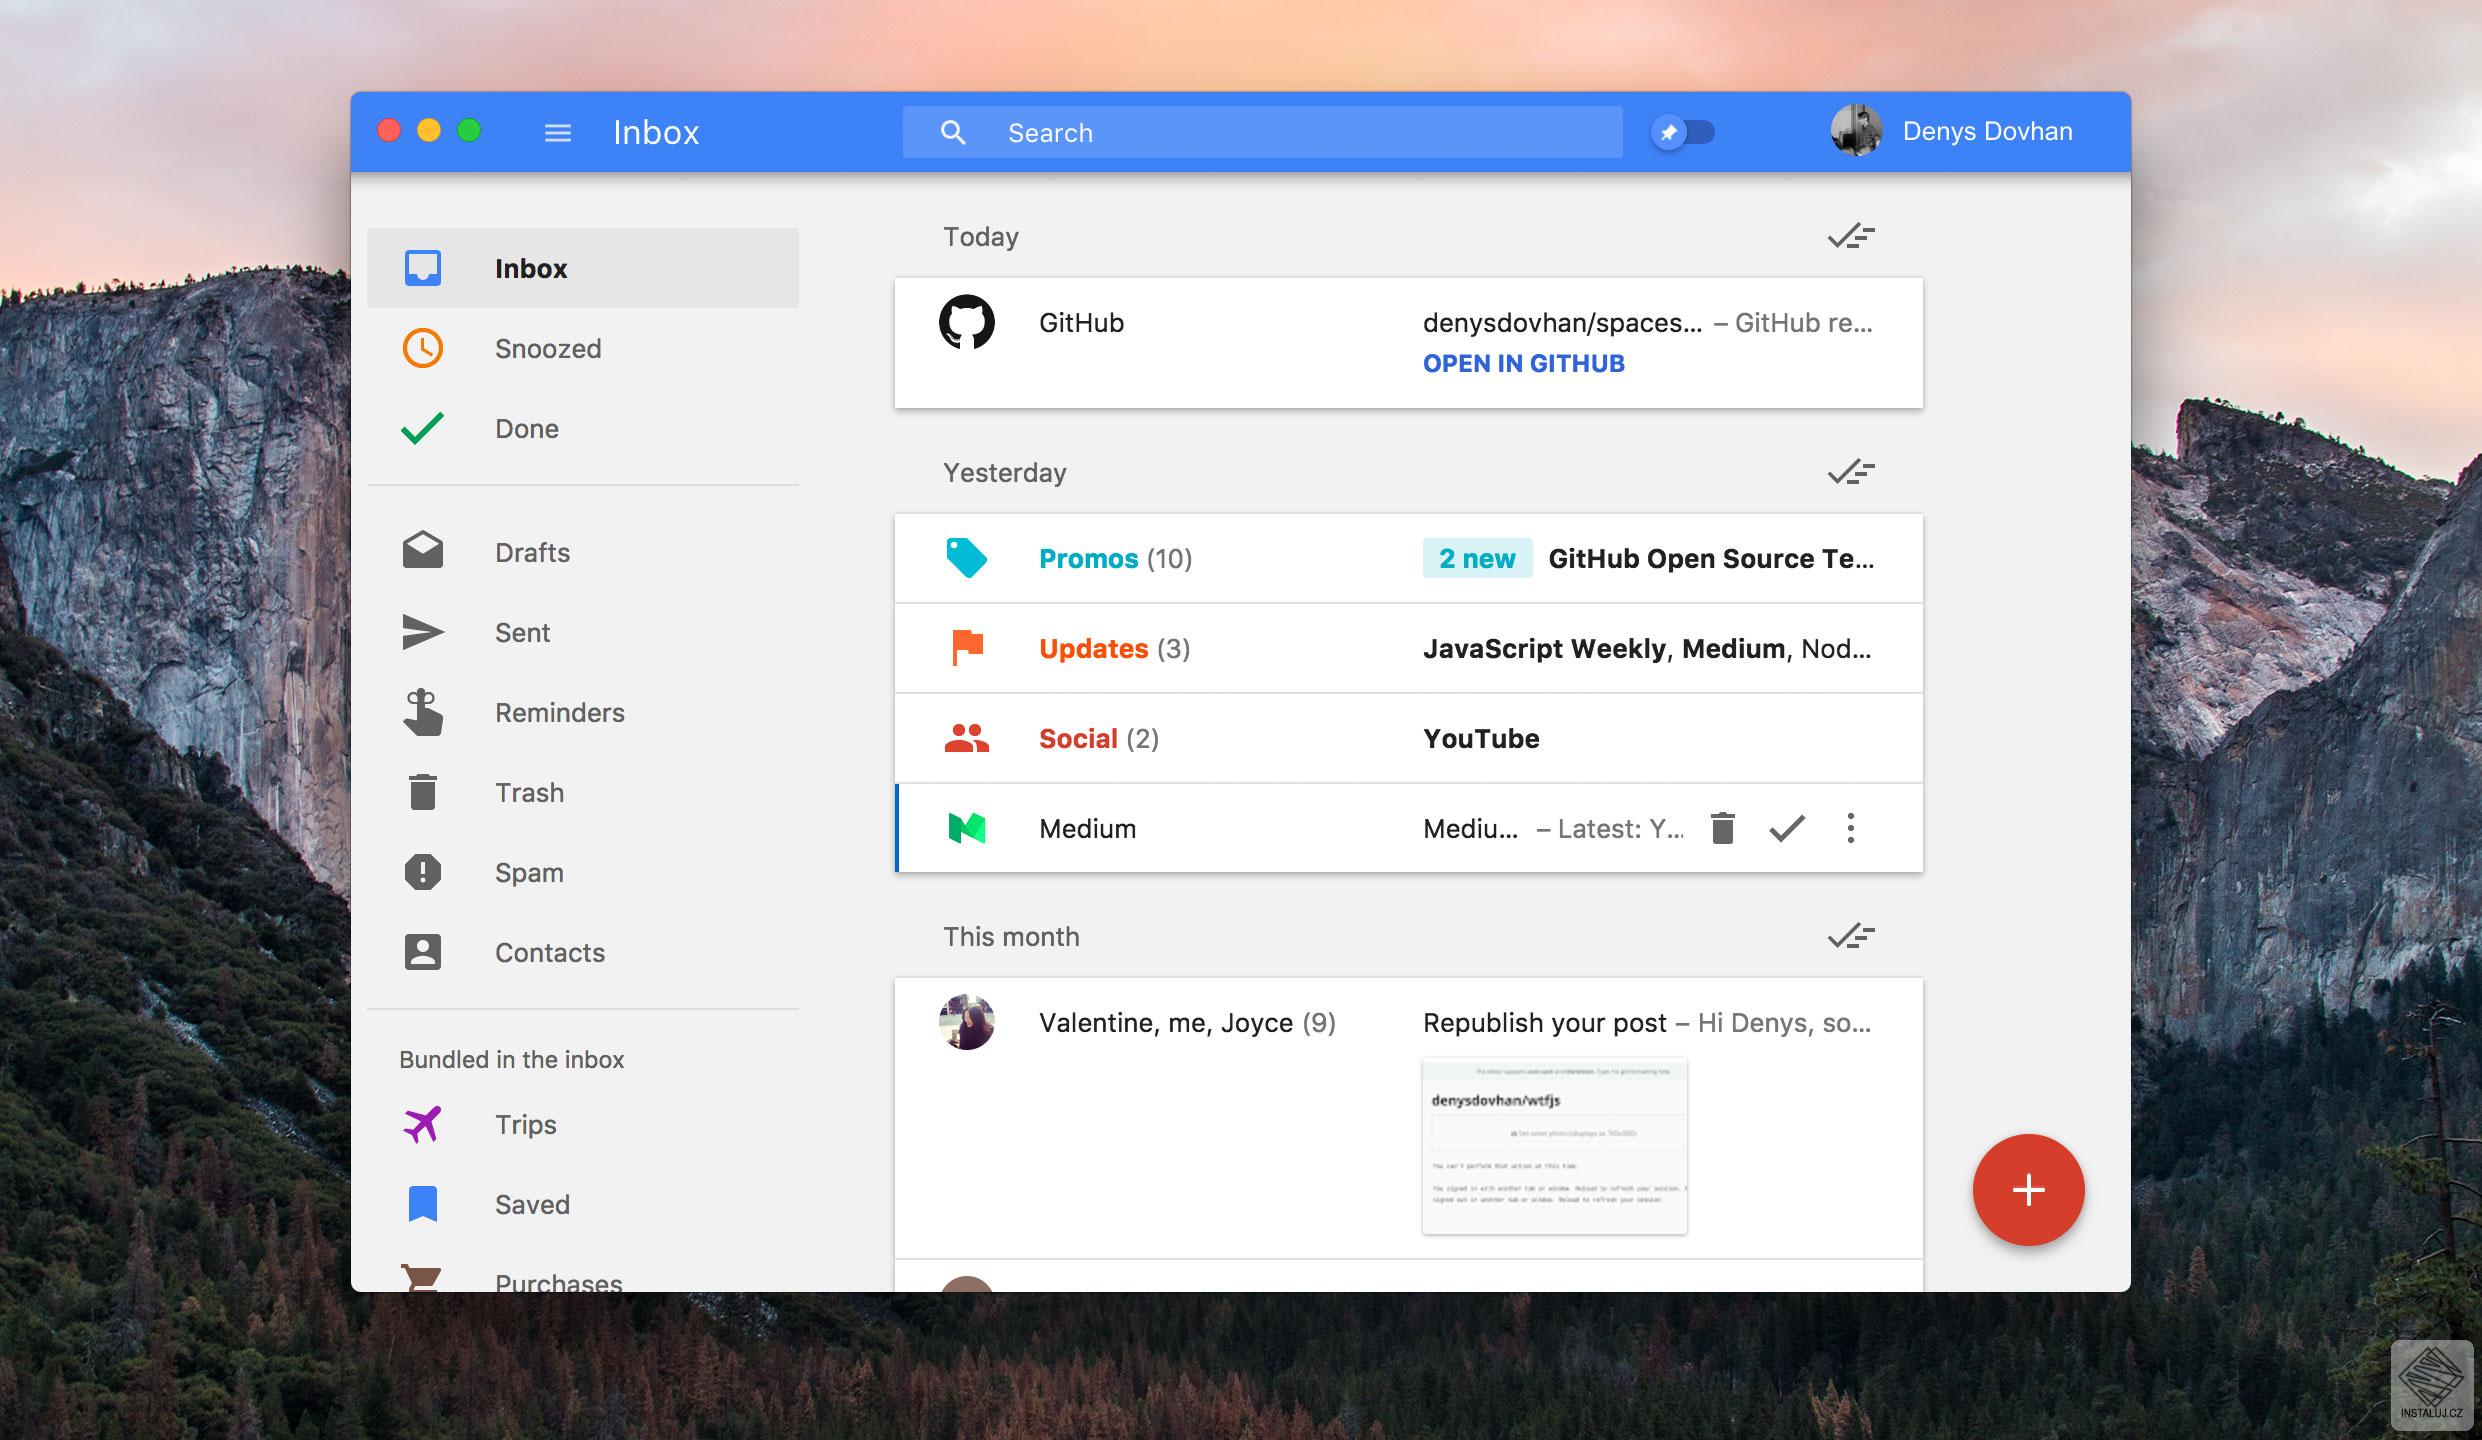Viewport: 2482px width, 1440px height.
Task: Go to Drafts in sidebar
Action: (531, 552)
